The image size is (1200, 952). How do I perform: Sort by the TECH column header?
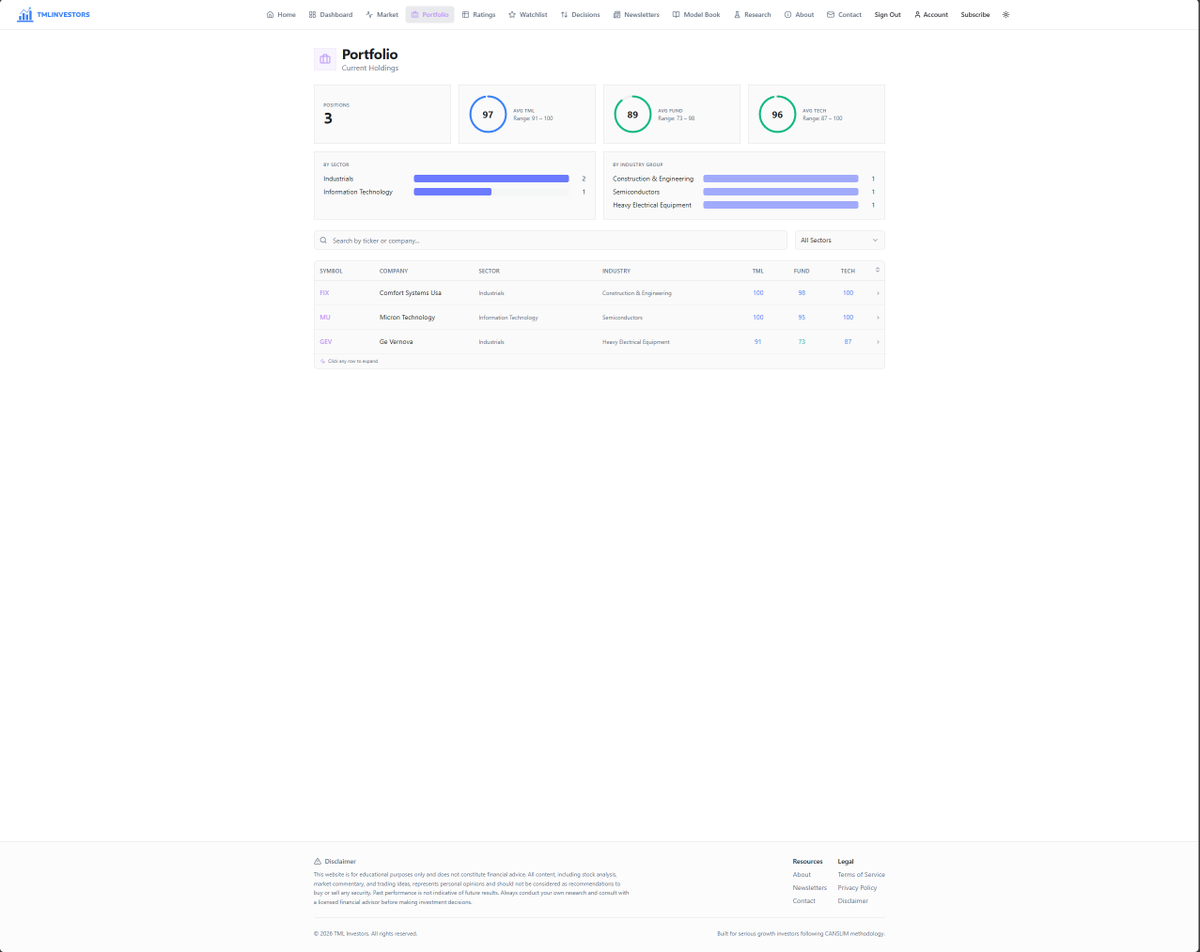(x=848, y=271)
